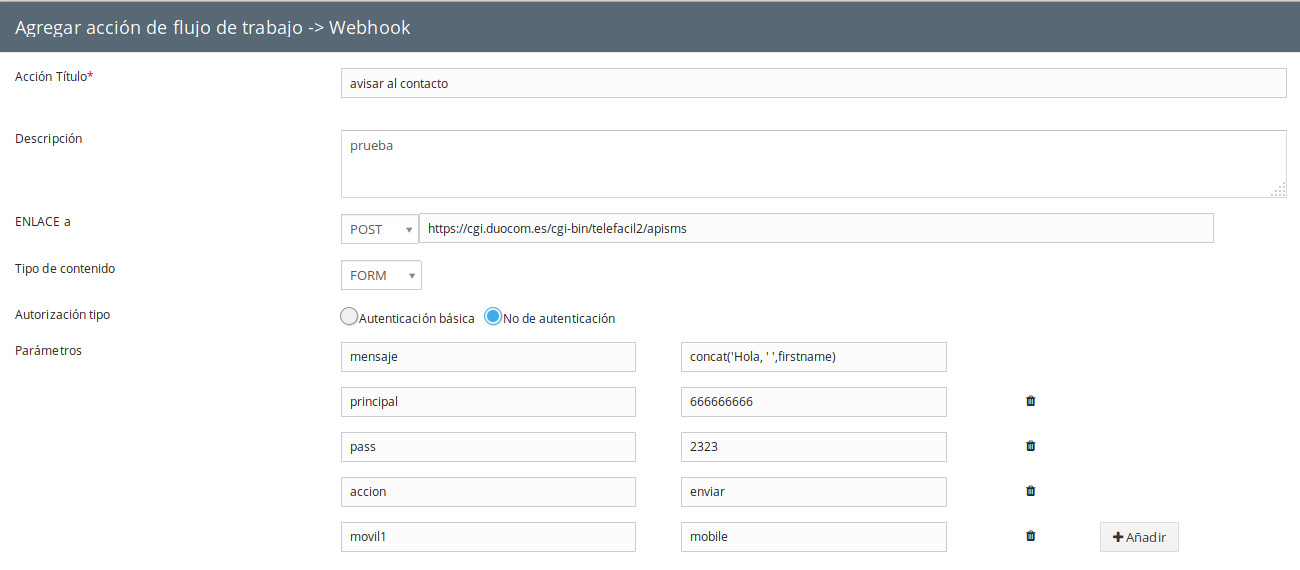The width and height of the screenshot is (1300, 570).
Task: Click the 666666666 value field
Action: (x=813, y=402)
